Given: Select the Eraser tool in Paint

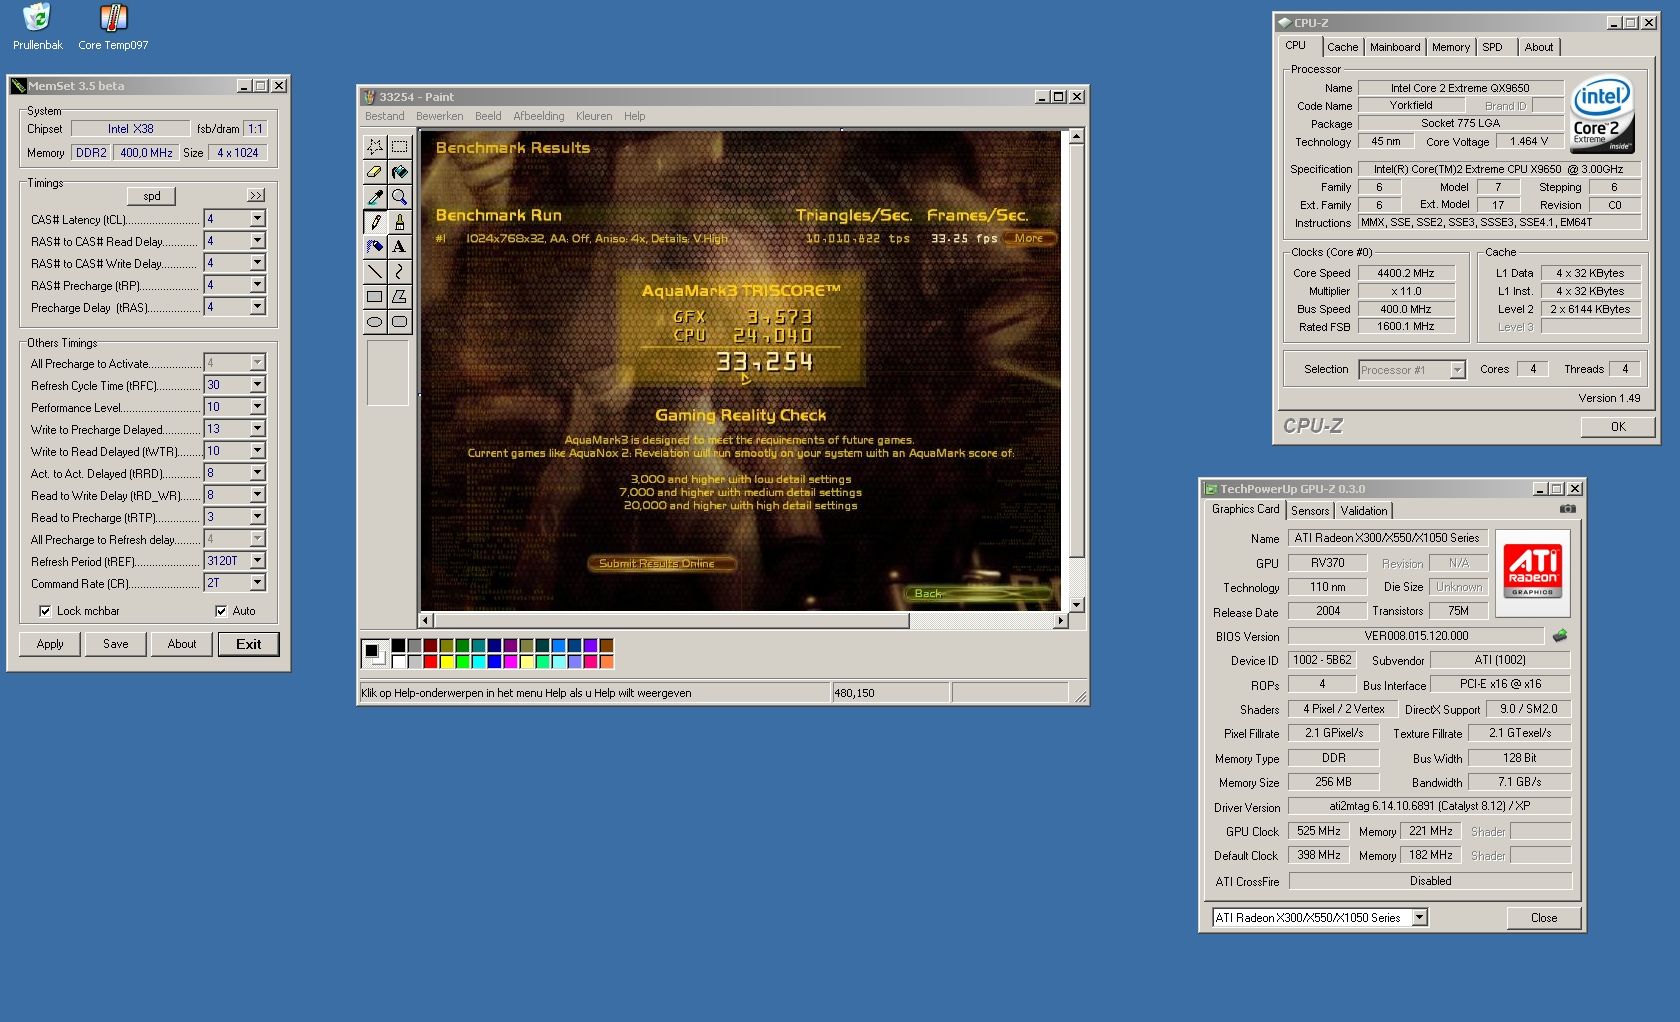Looking at the screenshot, I should click(x=374, y=171).
